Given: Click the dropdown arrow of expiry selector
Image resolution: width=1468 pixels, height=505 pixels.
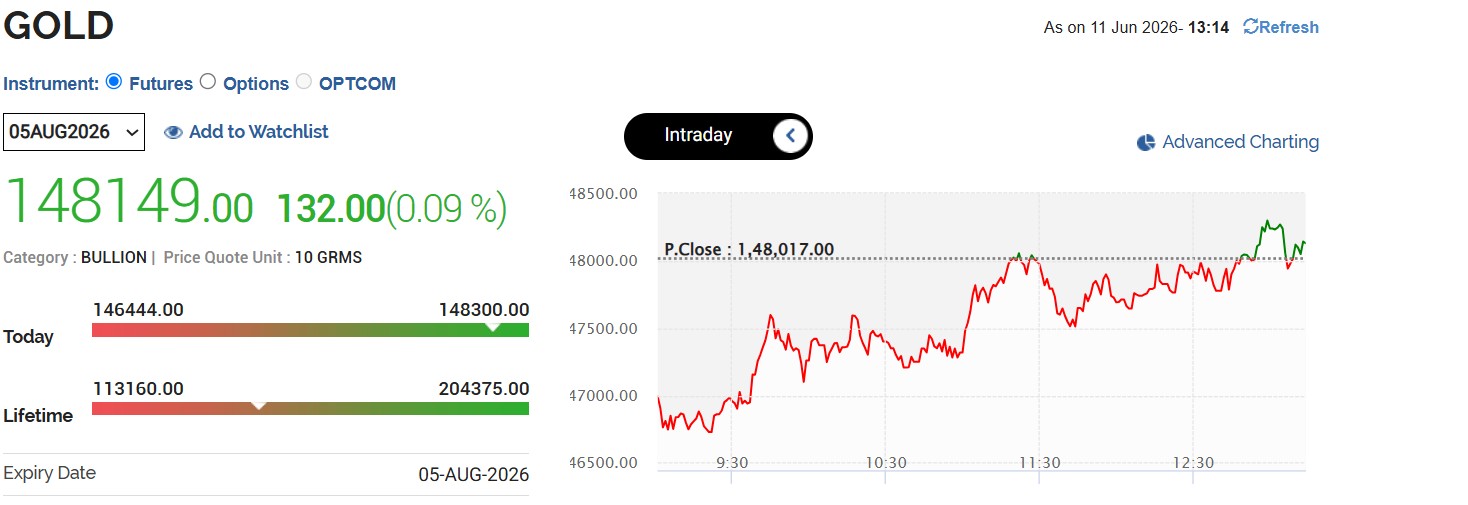Looking at the screenshot, I should point(132,132).
